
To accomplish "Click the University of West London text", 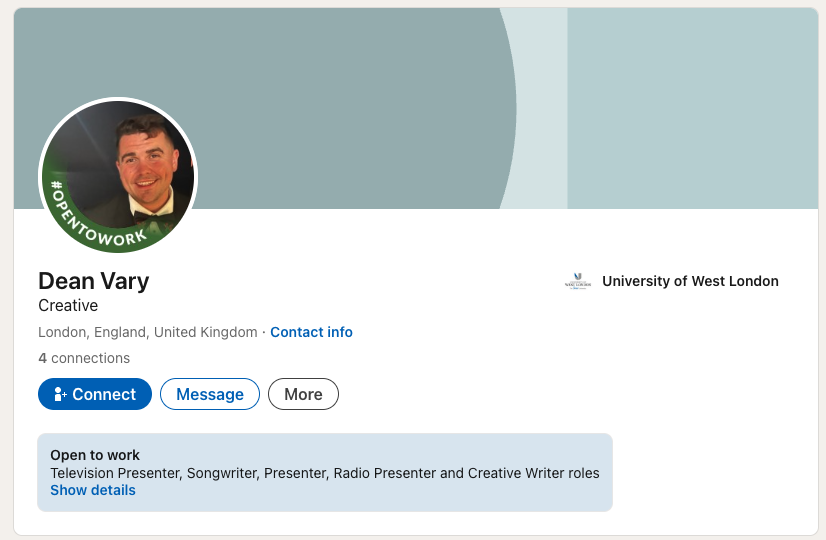I will click(x=690, y=282).
